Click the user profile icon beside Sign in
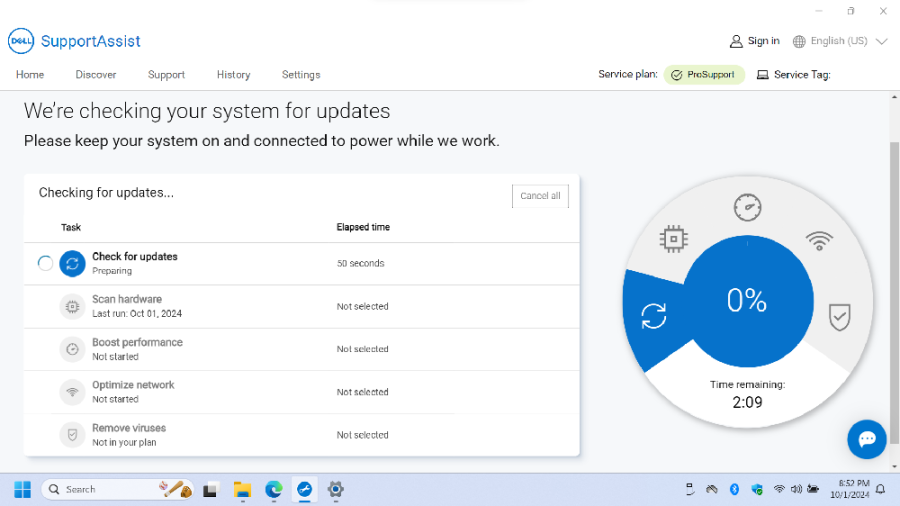 point(736,41)
